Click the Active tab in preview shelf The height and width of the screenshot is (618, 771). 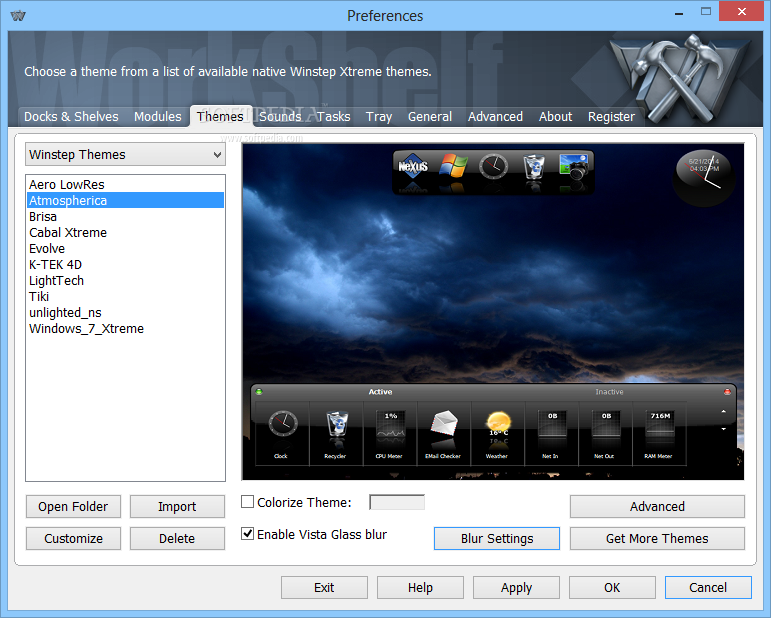pos(380,392)
